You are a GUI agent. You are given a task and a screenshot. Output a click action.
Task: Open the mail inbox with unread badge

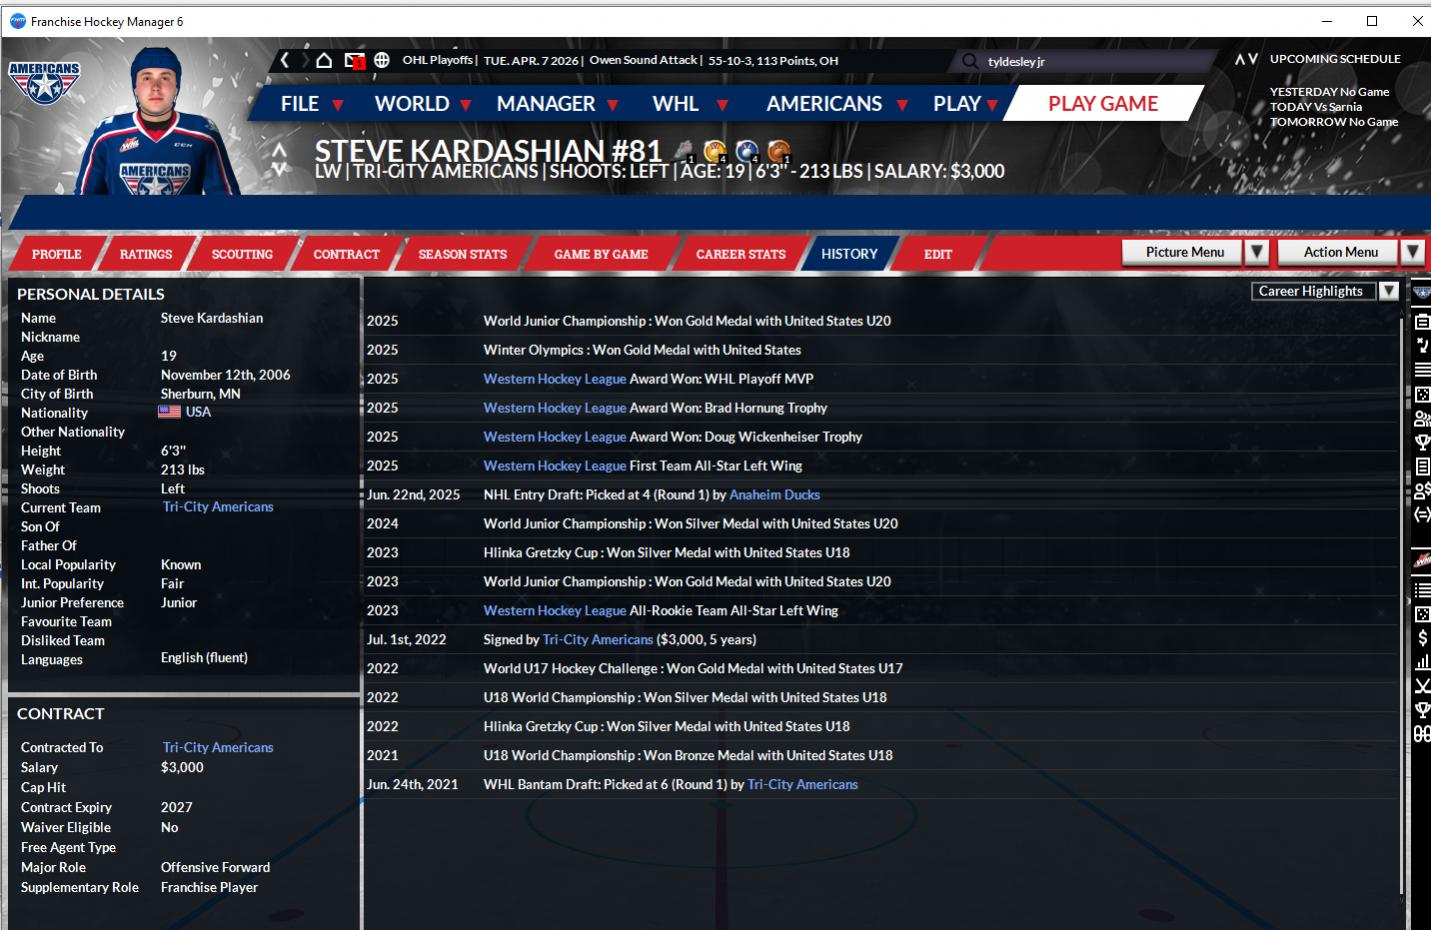tap(354, 60)
